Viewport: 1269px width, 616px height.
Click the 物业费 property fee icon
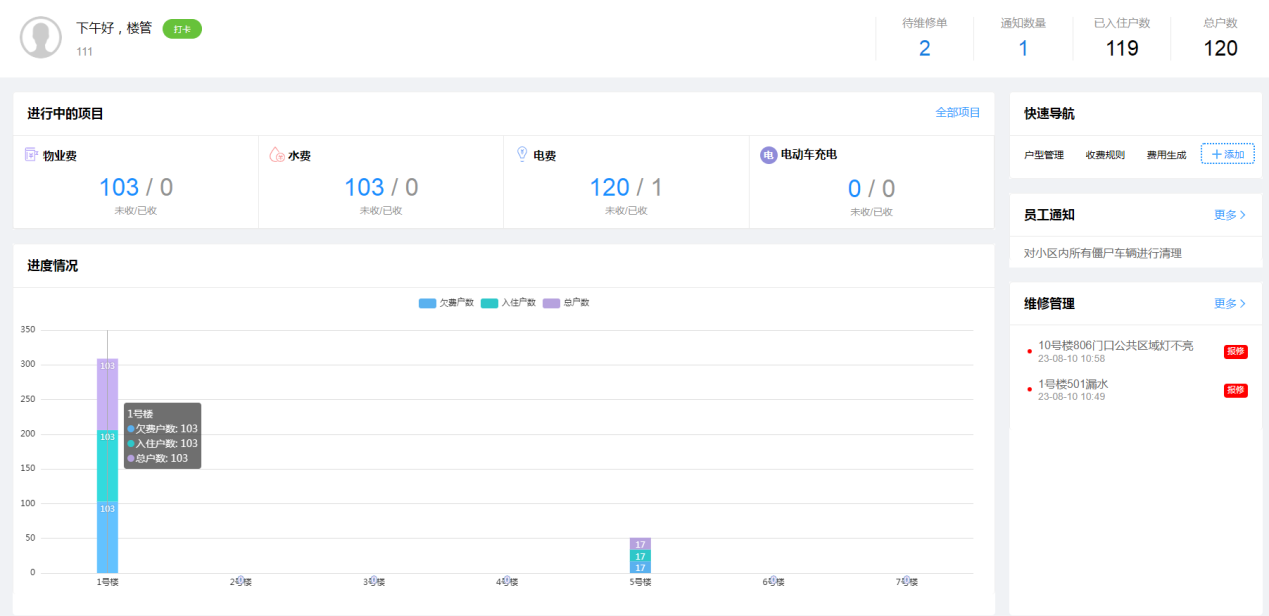[x=31, y=155]
